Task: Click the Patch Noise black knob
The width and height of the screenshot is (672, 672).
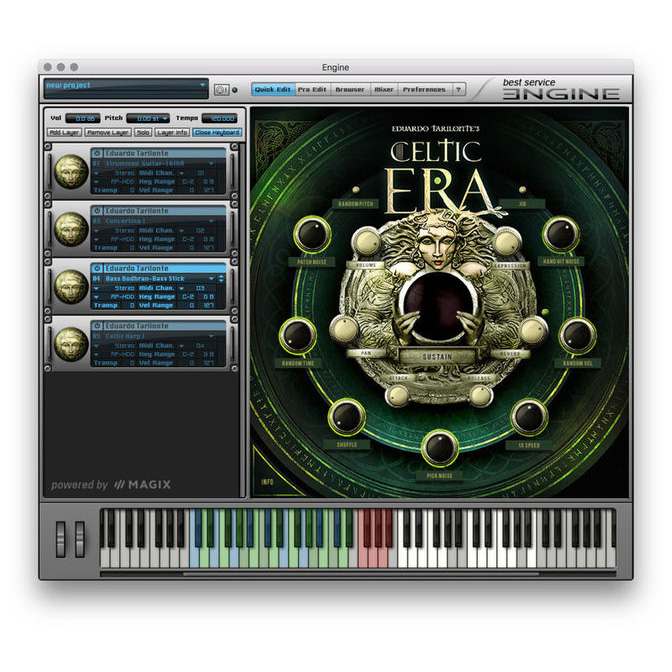Action: [x=312, y=234]
